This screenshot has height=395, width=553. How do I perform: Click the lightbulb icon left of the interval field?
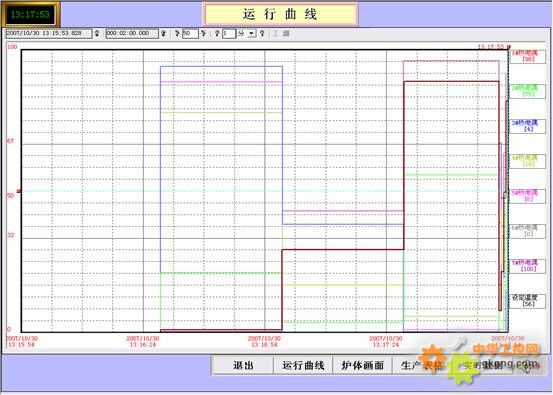[x=217, y=34]
